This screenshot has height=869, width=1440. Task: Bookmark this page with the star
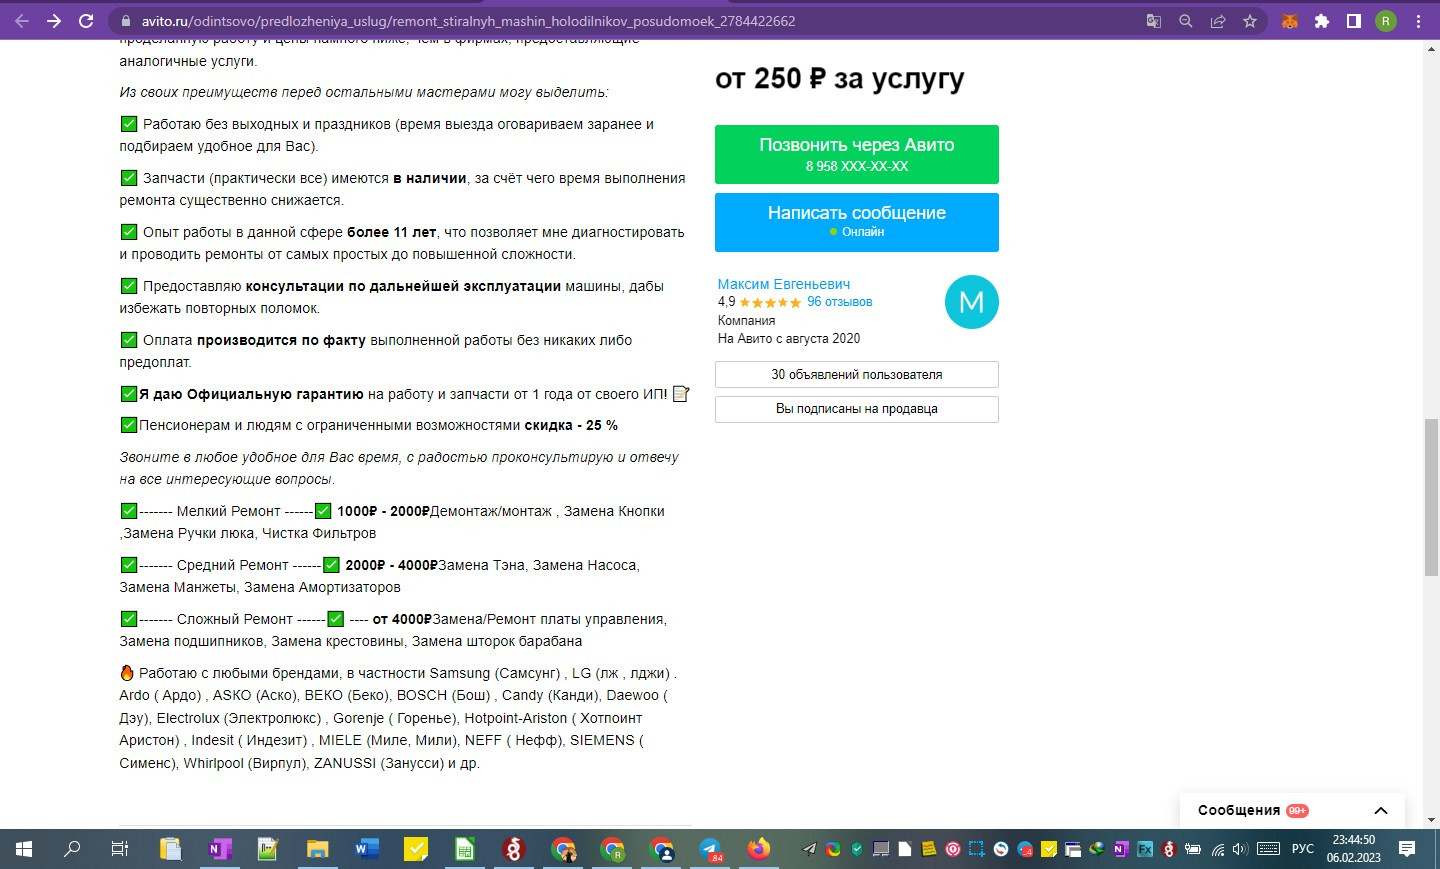click(x=1250, y=21)
